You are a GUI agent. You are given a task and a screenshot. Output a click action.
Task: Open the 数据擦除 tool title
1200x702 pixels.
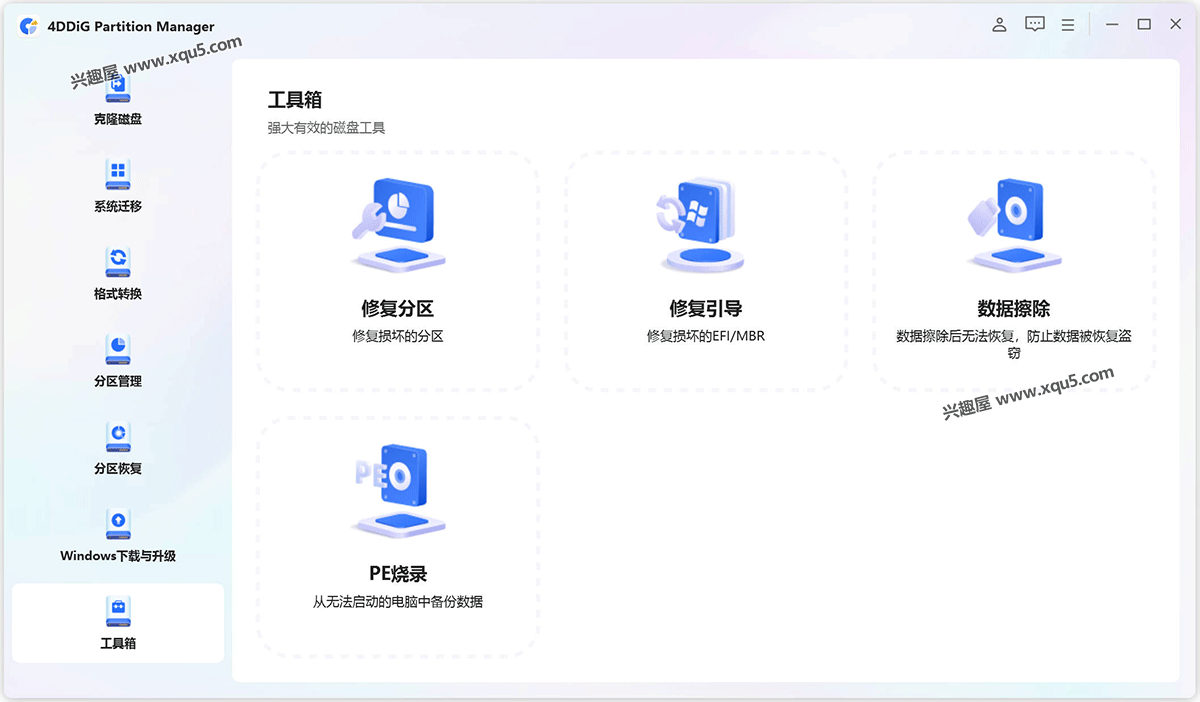pos(1013,309)
